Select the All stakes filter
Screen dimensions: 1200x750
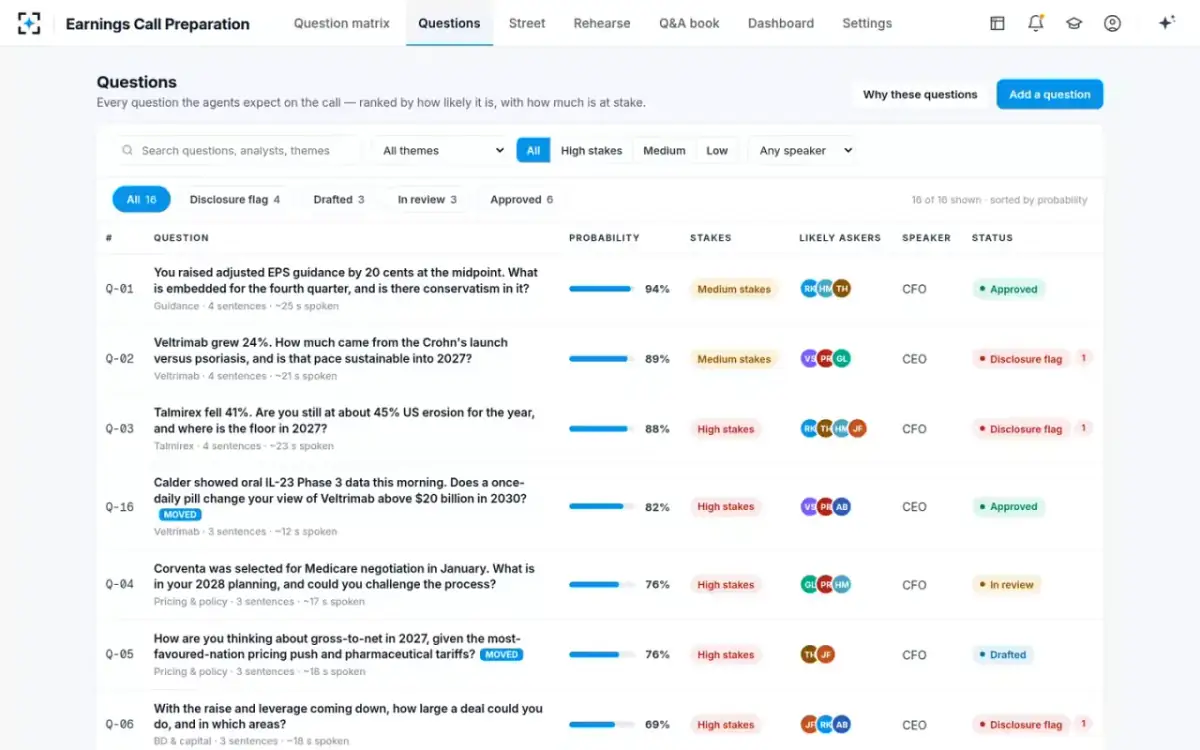coord(533,151)
